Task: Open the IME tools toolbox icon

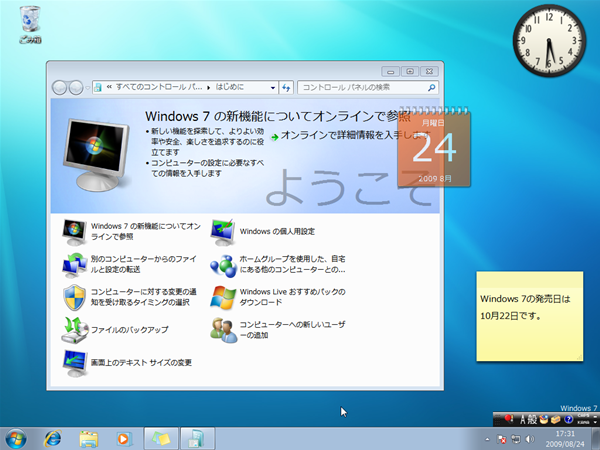Action: click(x=556, y=420)
